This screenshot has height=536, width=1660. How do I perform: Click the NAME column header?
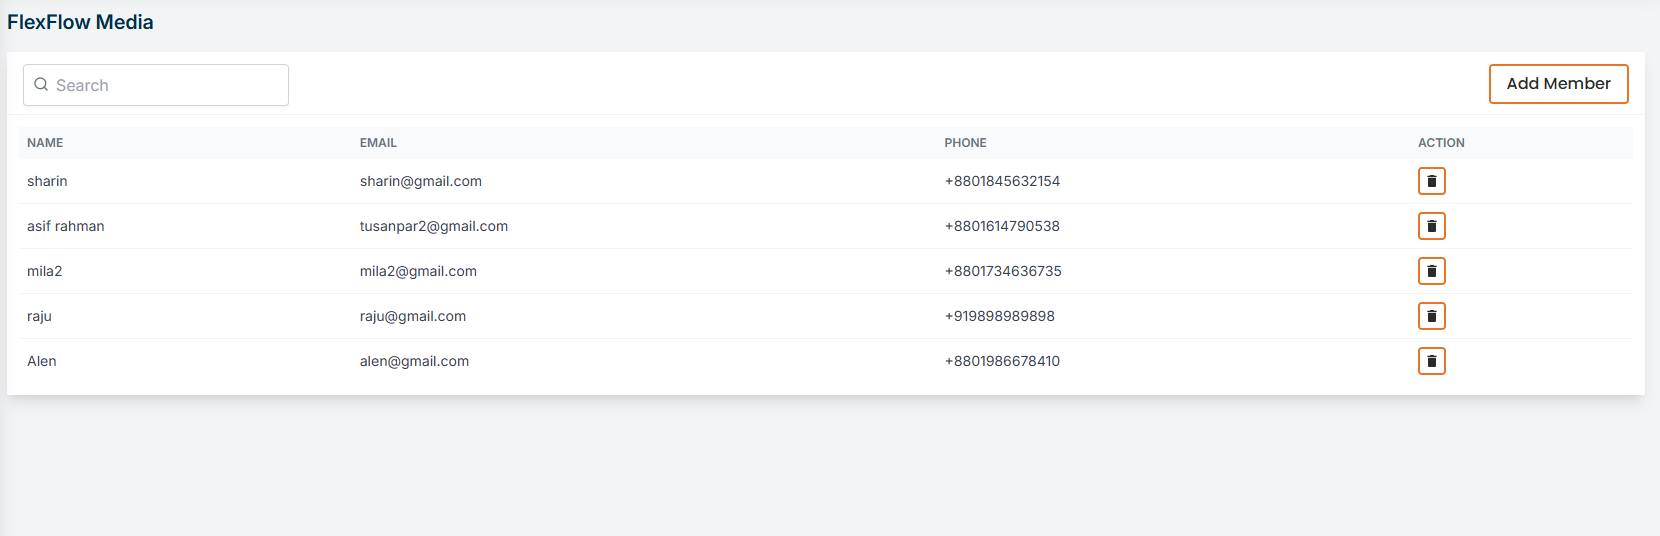click(45, 143)
